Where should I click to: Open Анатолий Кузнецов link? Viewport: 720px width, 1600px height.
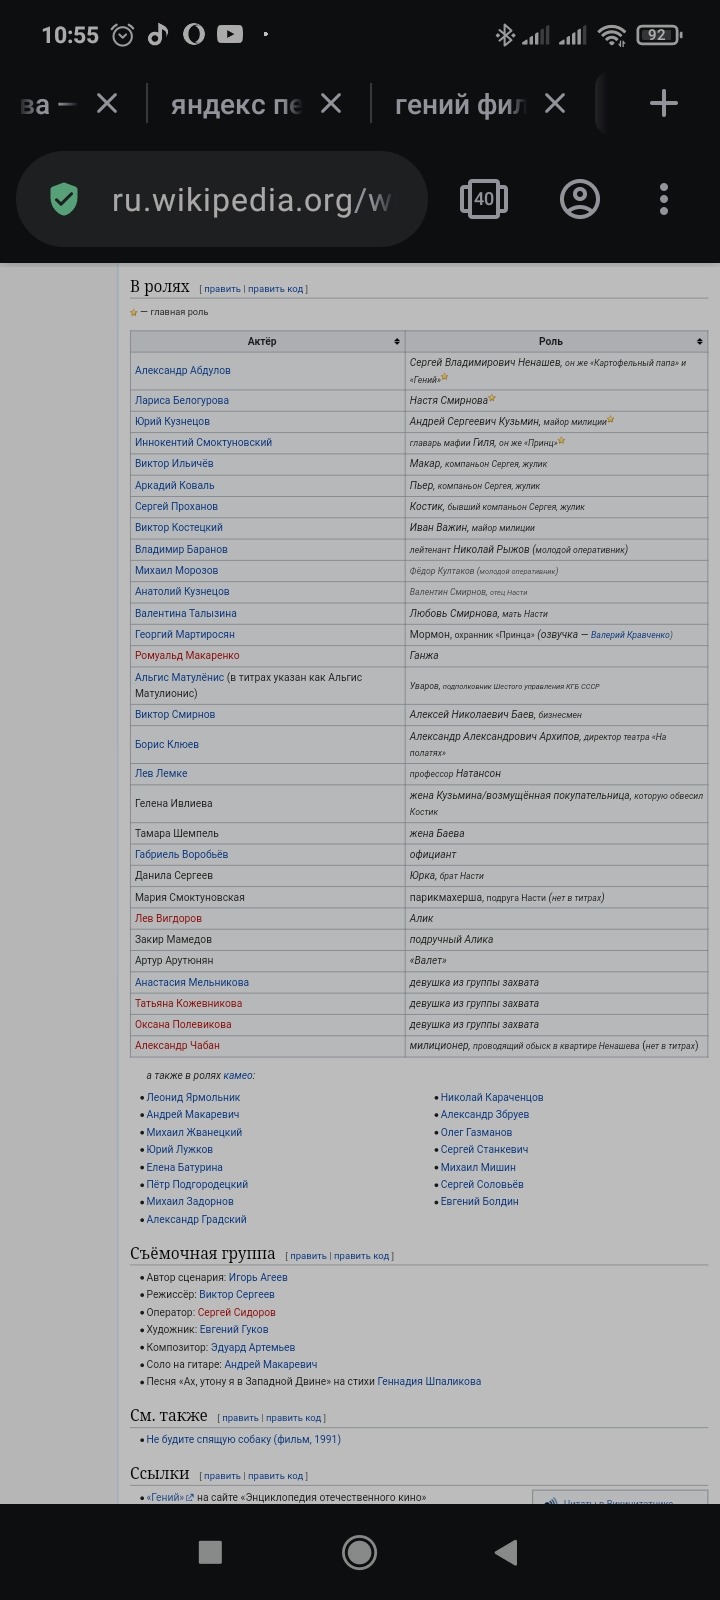coord(182,592)
